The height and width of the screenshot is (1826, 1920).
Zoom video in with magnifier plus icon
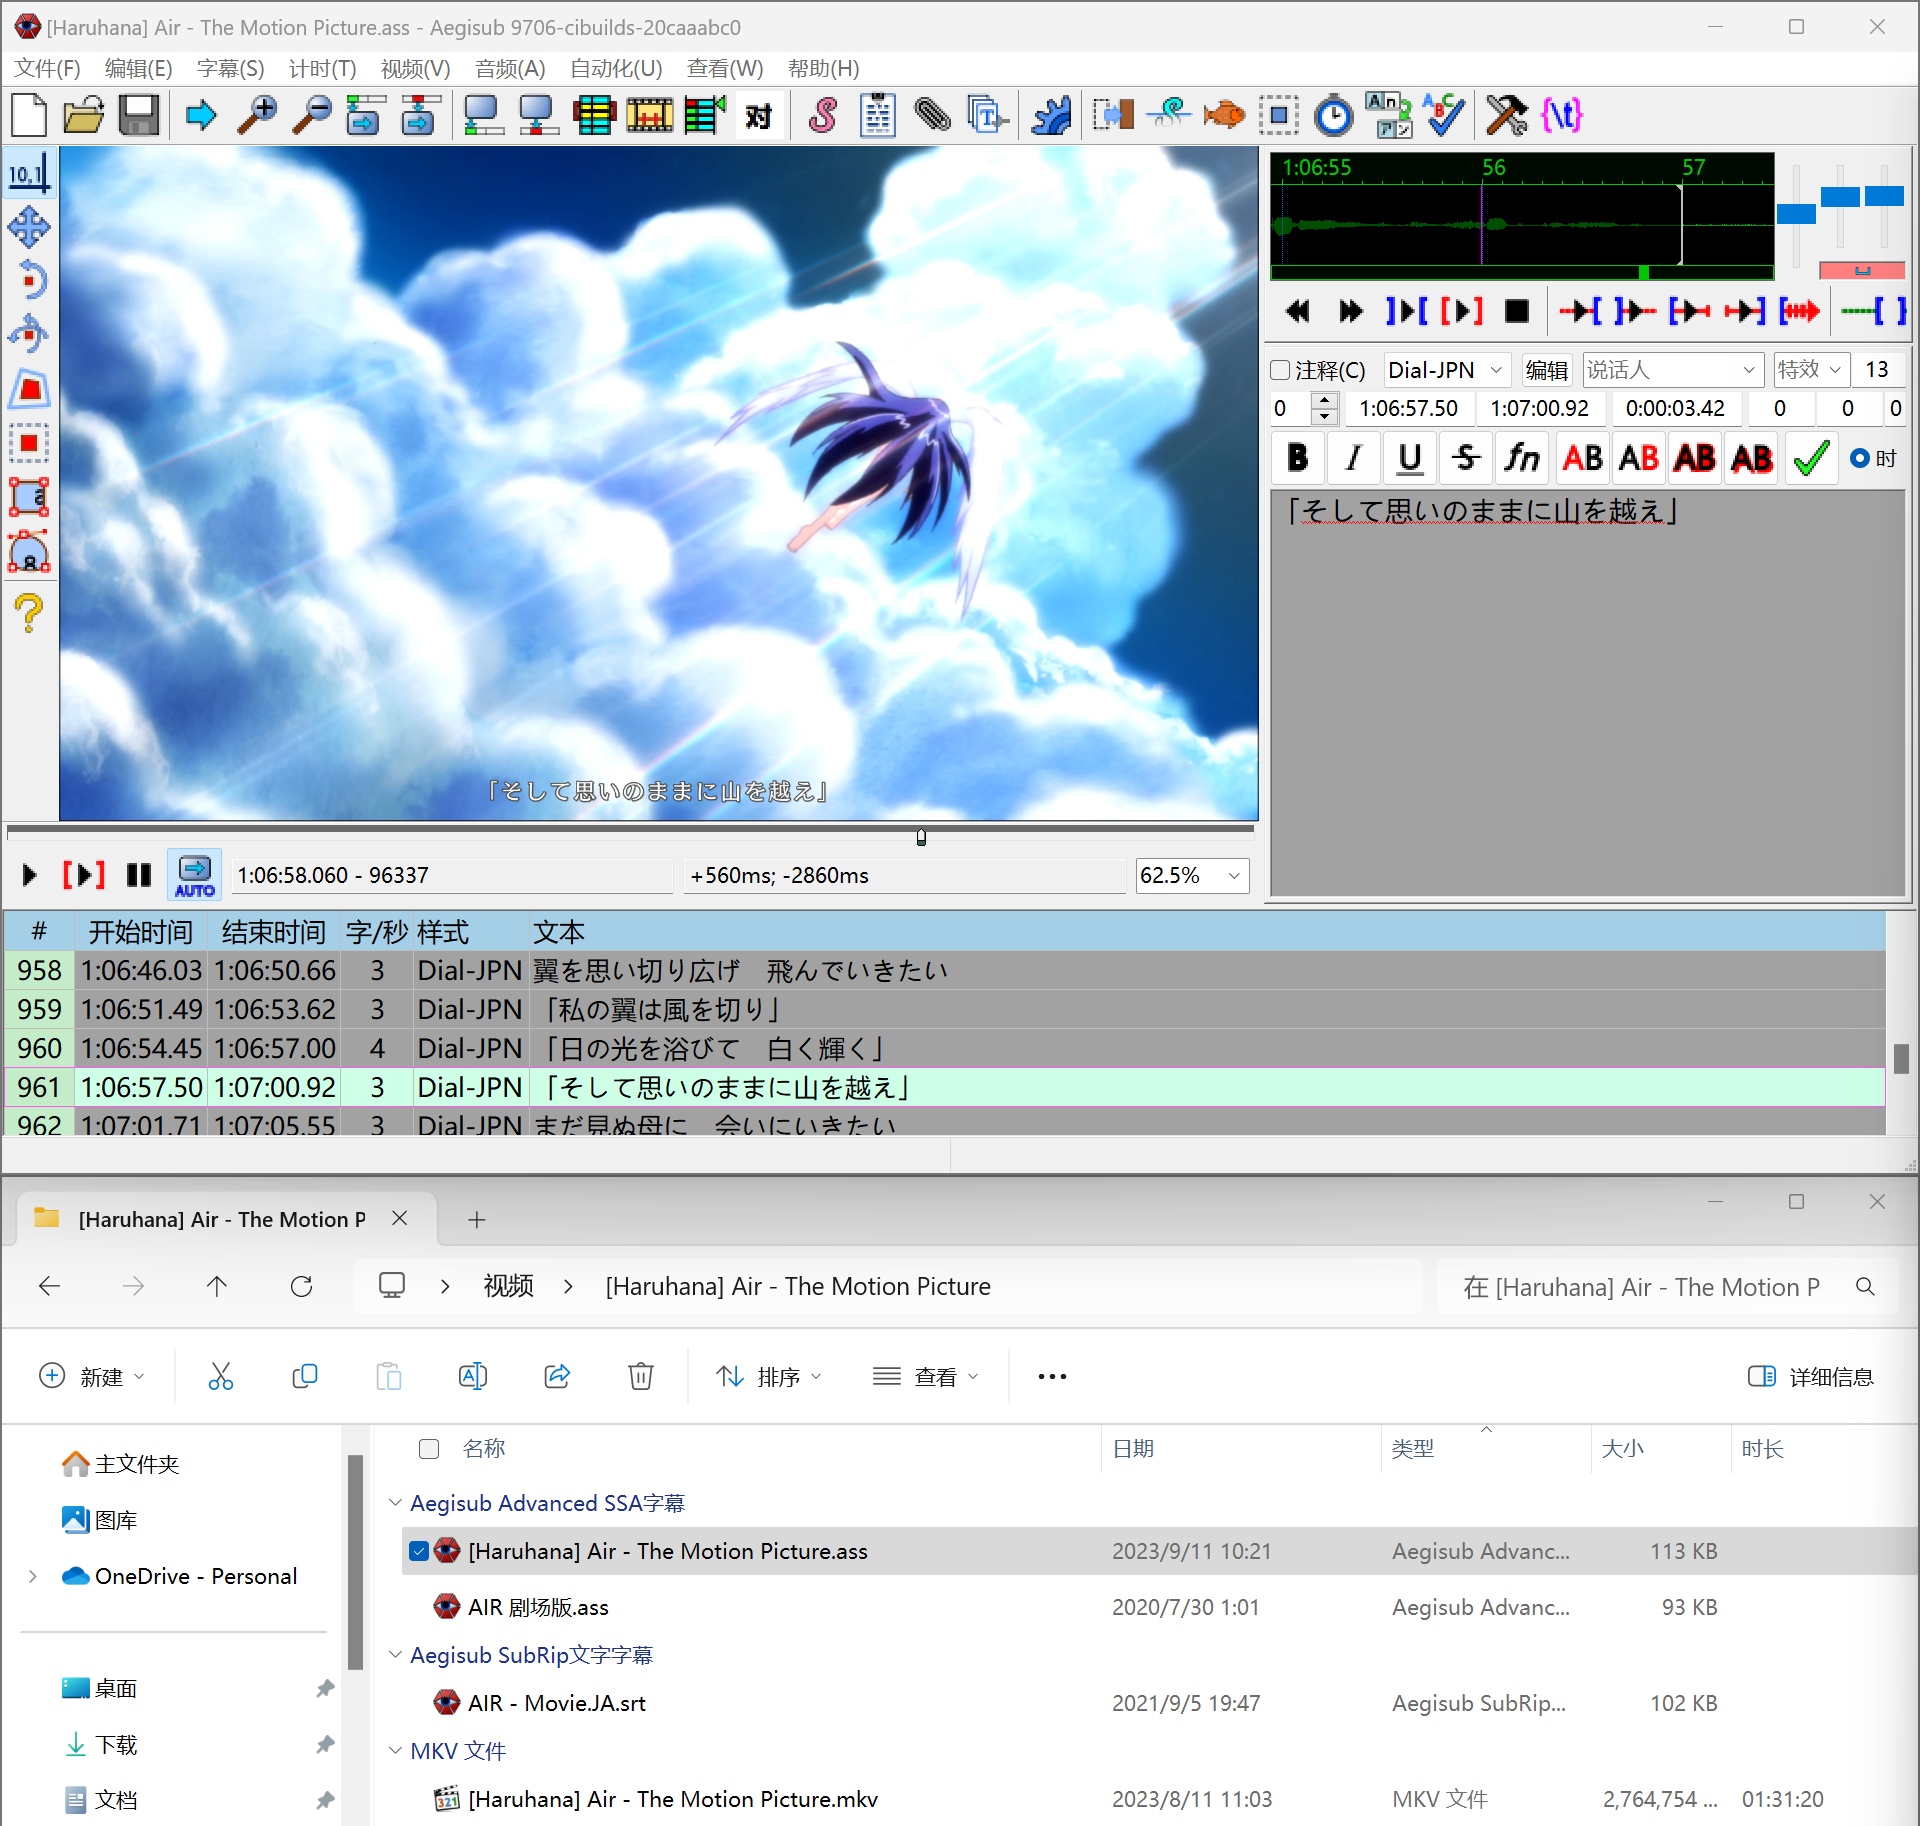(257, 115)
